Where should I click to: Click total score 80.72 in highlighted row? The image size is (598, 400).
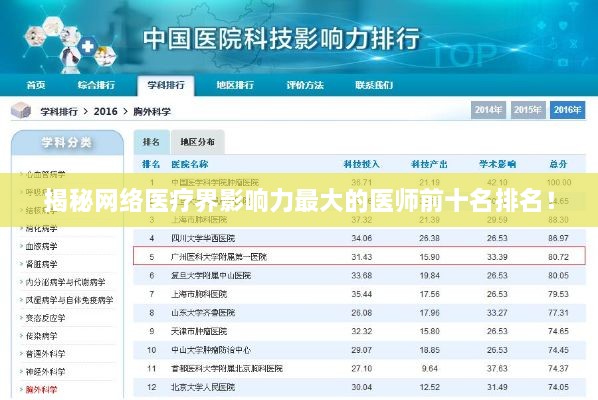(x=558, y=257)
